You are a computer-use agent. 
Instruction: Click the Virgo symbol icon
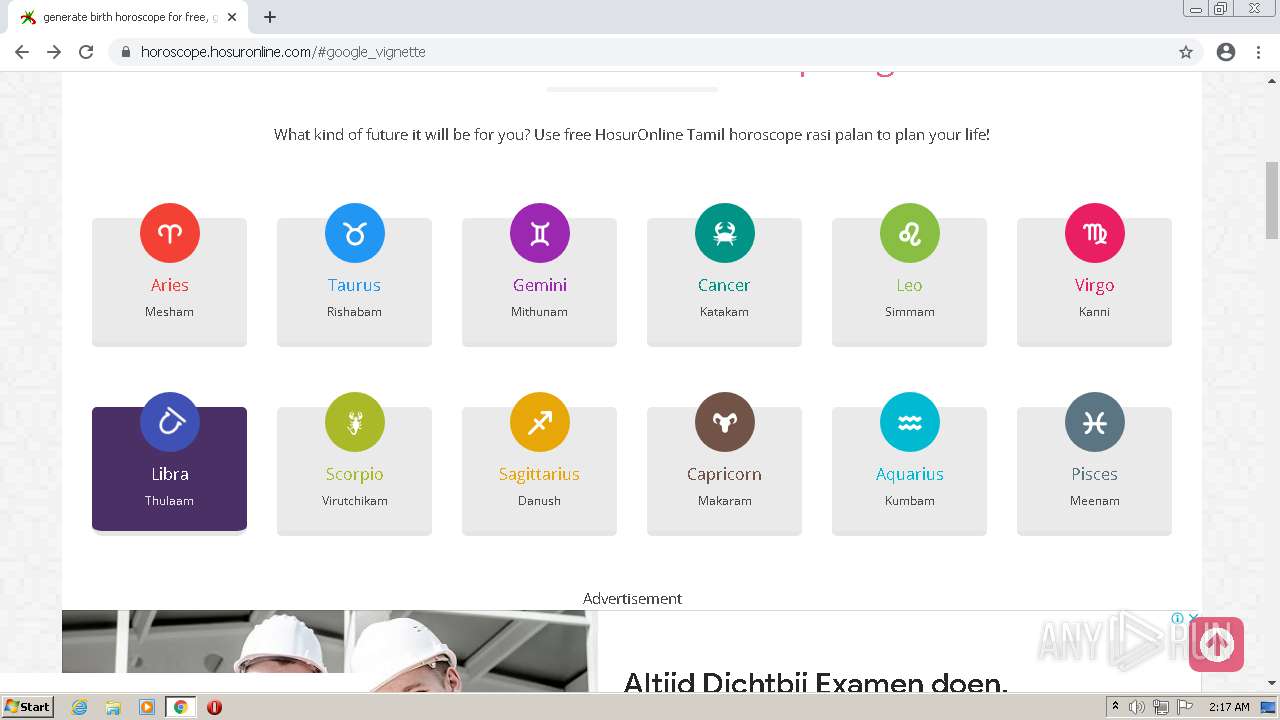[x=1095, y=233]
